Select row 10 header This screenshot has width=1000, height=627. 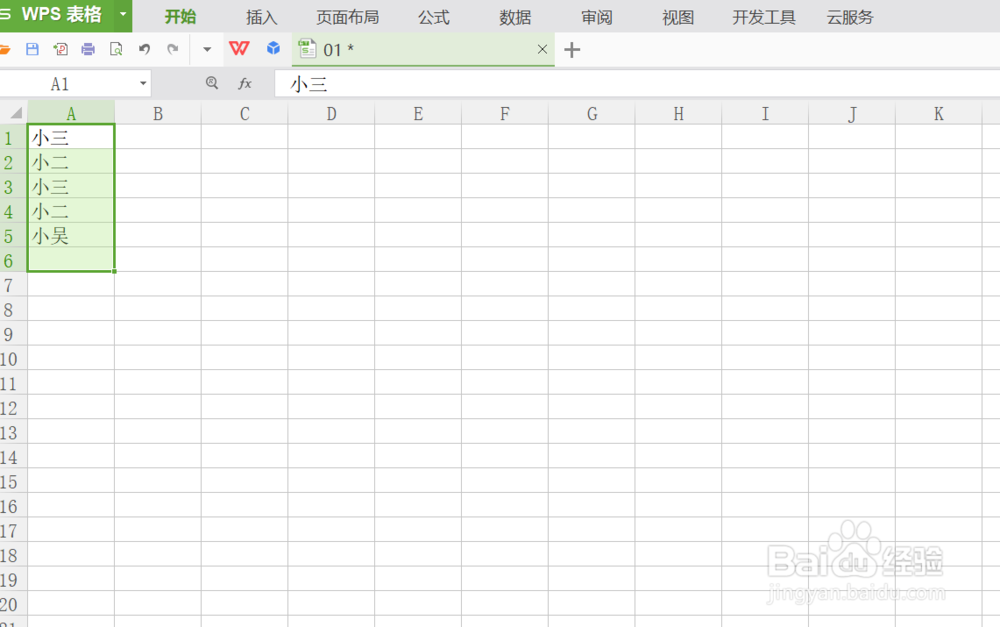13,358
